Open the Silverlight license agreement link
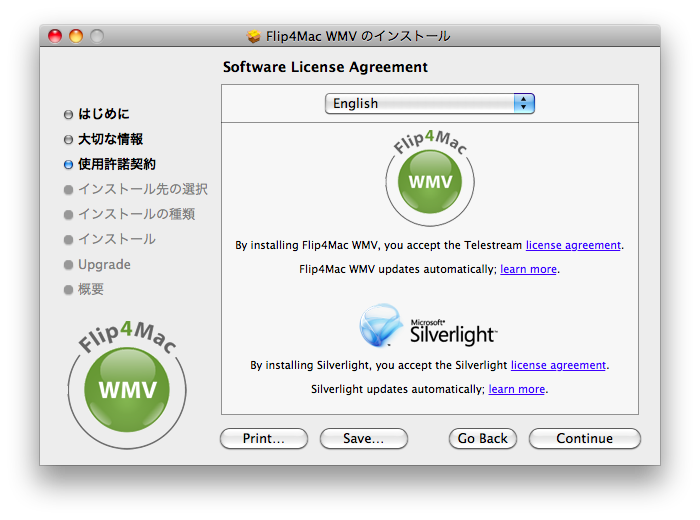This screenshot has height=520, width=700. click(558, 366)
